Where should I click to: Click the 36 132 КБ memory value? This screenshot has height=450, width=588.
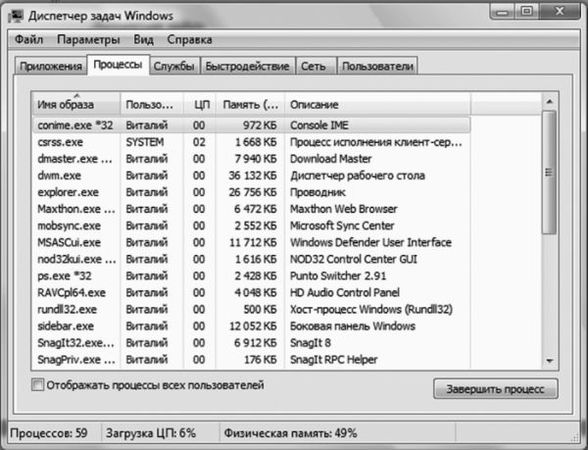252,176
